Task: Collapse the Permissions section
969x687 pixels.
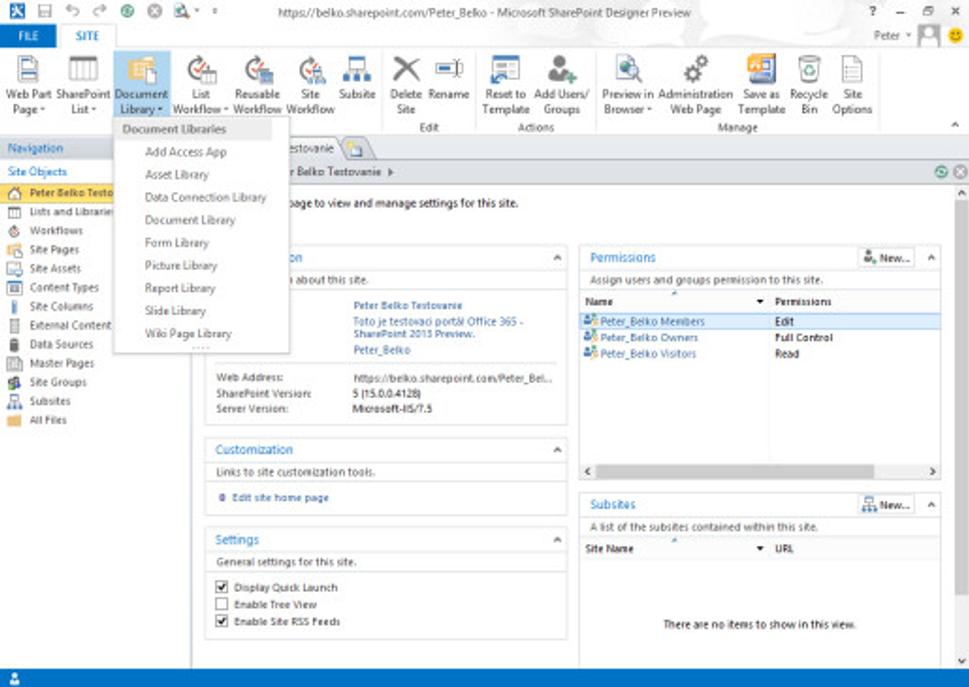Action: pos(931,258)
